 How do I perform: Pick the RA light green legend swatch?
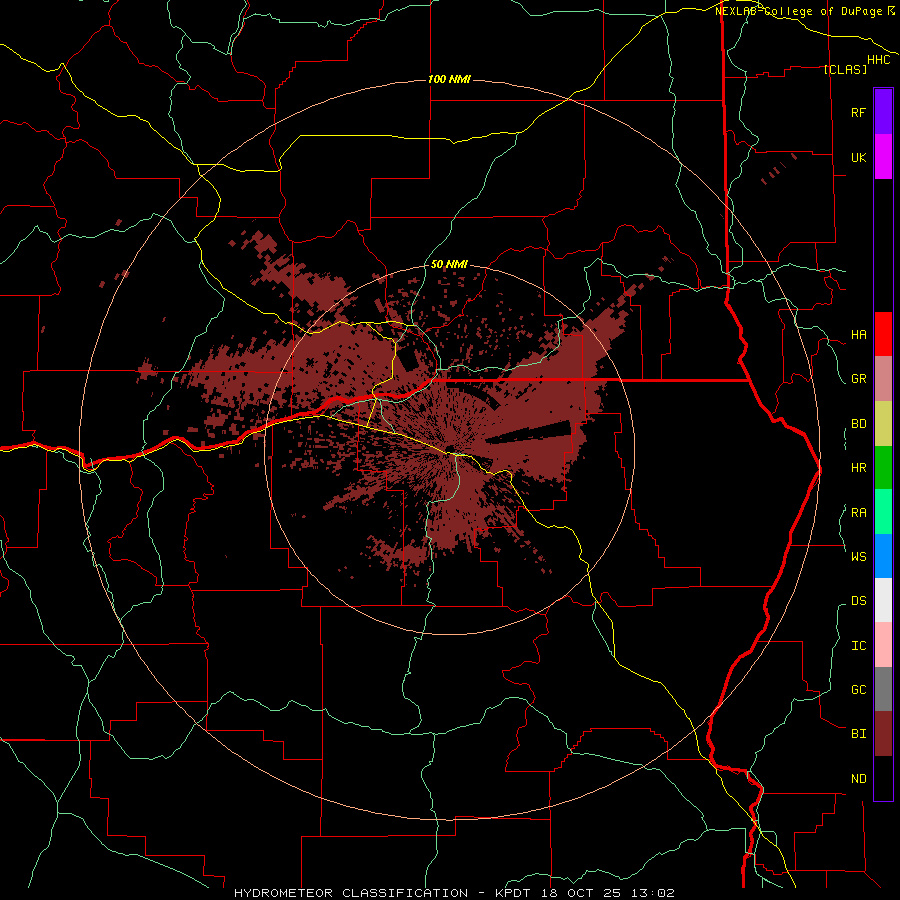click(x=883, y=512)
